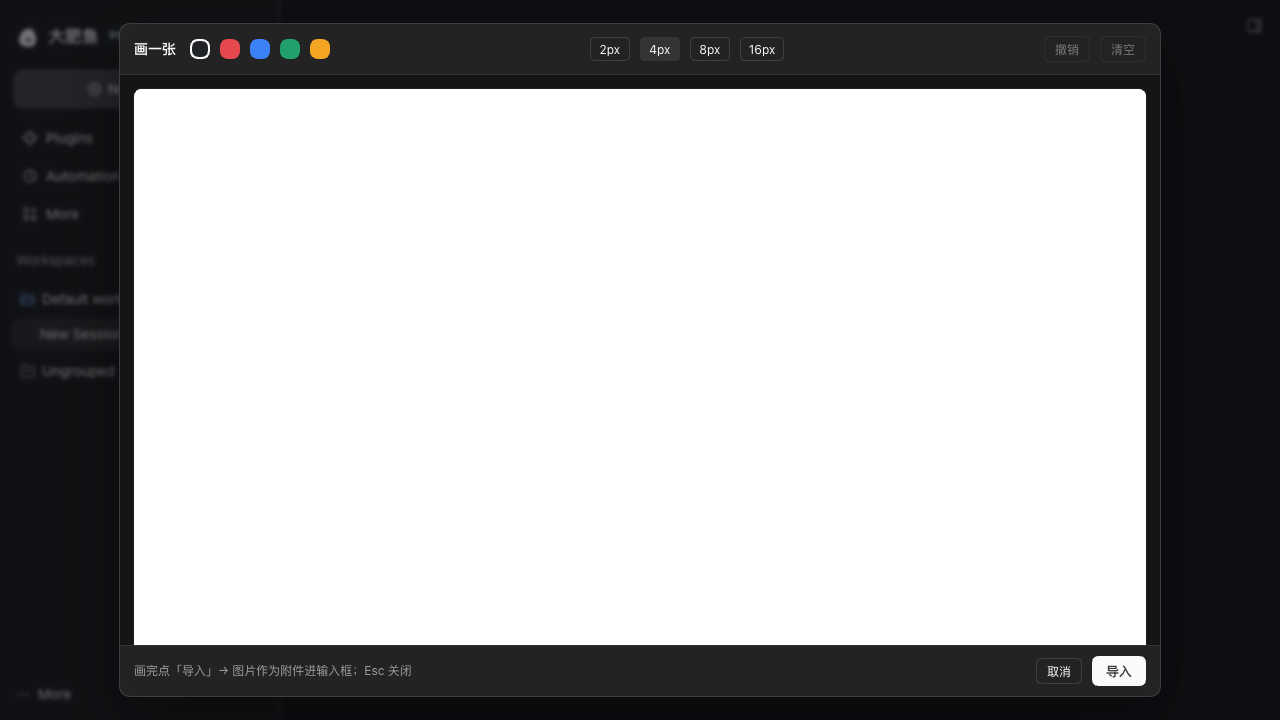Open Automation in the background sidebar
1280x720 pixels.
tap(69, 176)
